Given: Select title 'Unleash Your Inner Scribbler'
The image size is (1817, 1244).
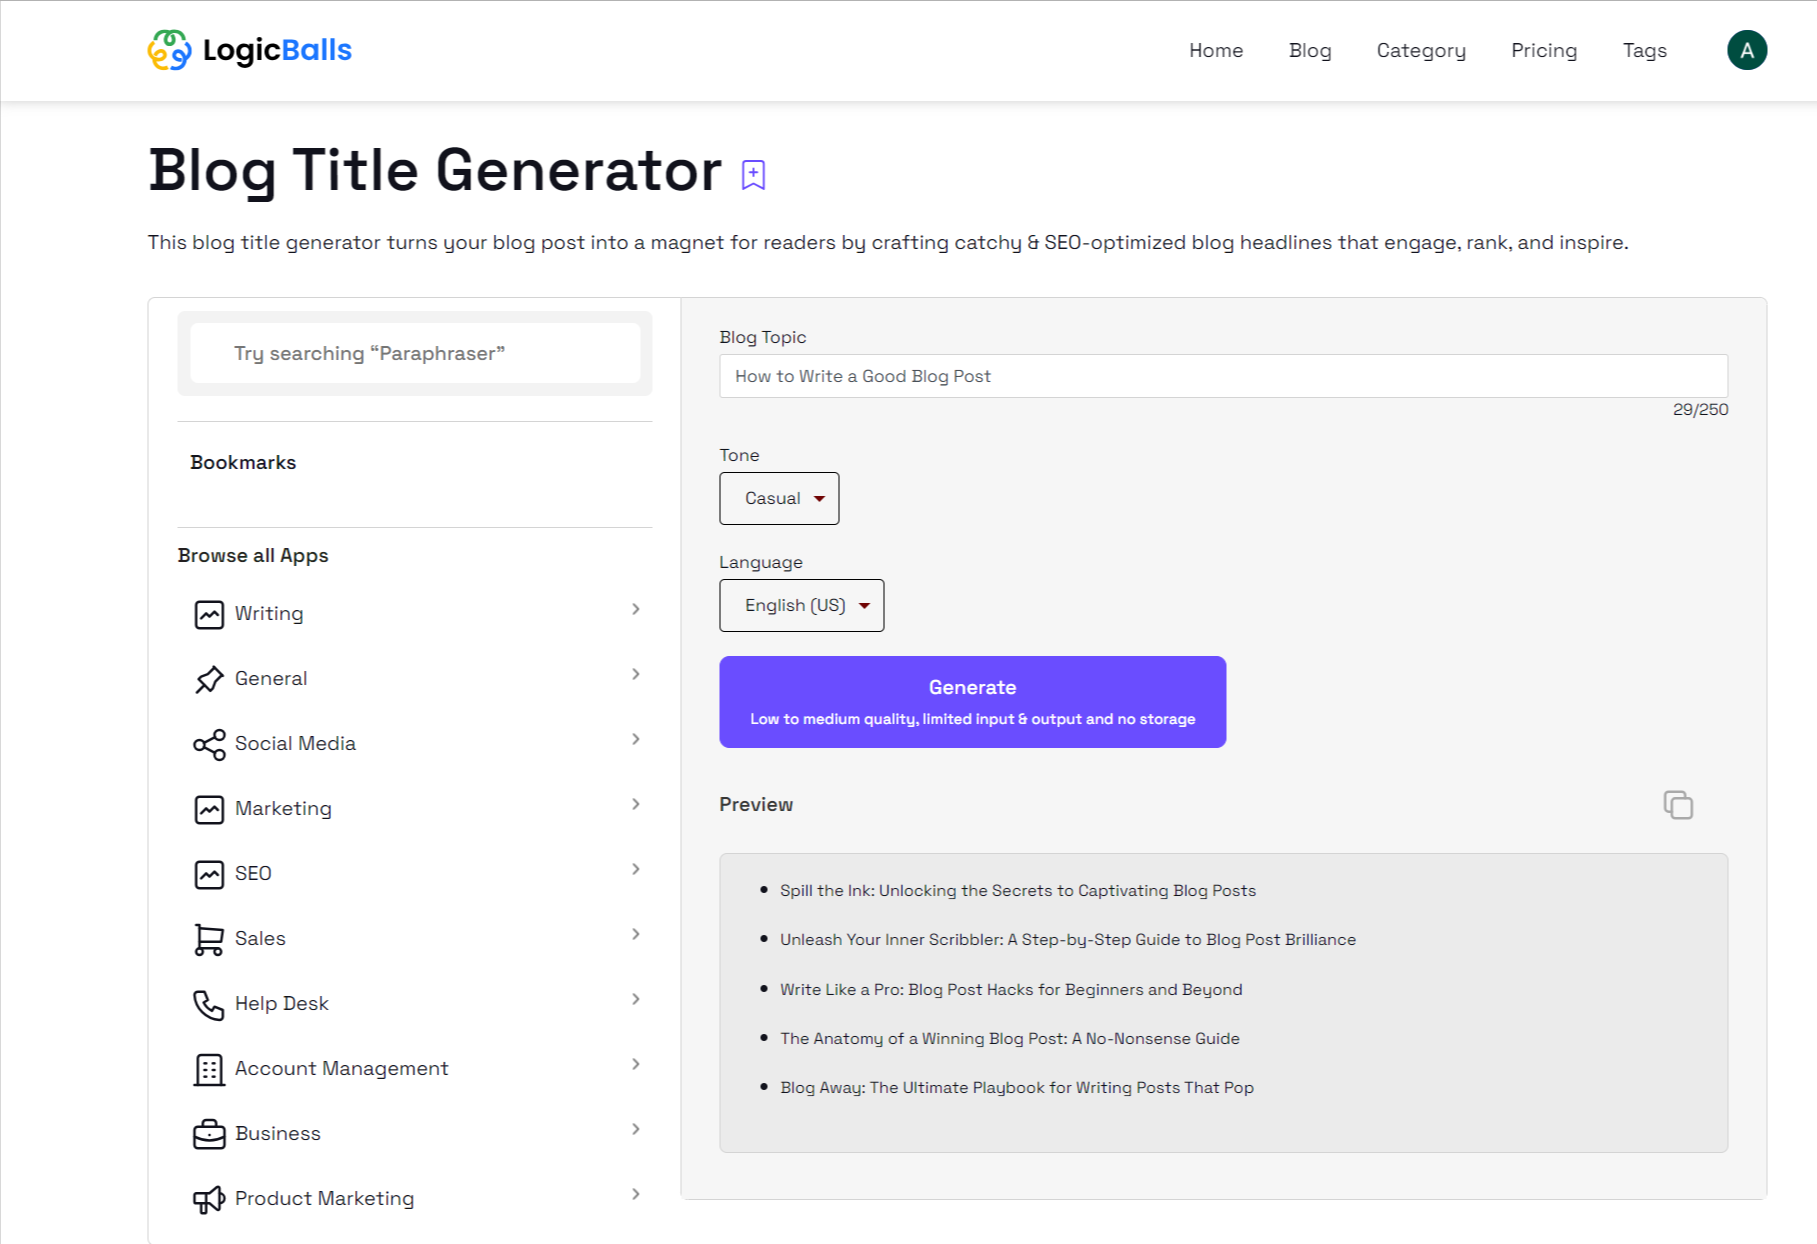Looking at the screenshot, I should [1068, 939].
